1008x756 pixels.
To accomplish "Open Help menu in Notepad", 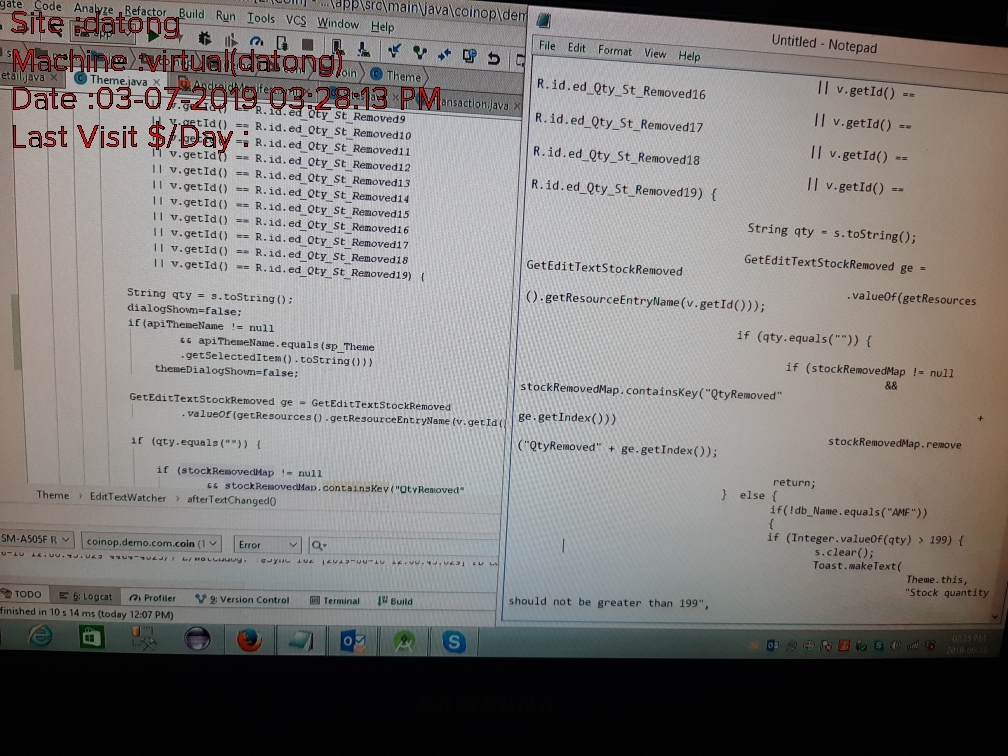I will [x=689, y=56].
